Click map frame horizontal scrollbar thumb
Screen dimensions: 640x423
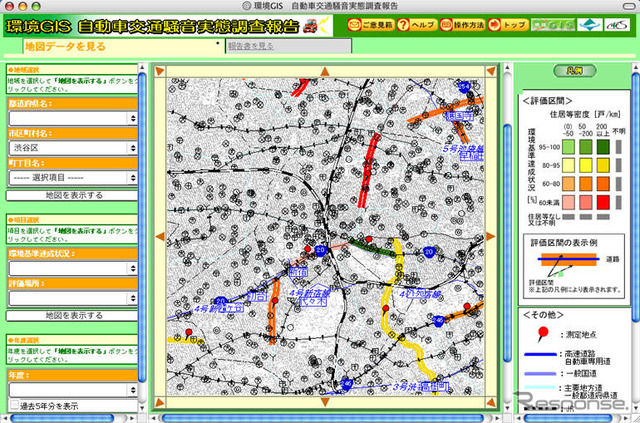(x=322, y=419)
